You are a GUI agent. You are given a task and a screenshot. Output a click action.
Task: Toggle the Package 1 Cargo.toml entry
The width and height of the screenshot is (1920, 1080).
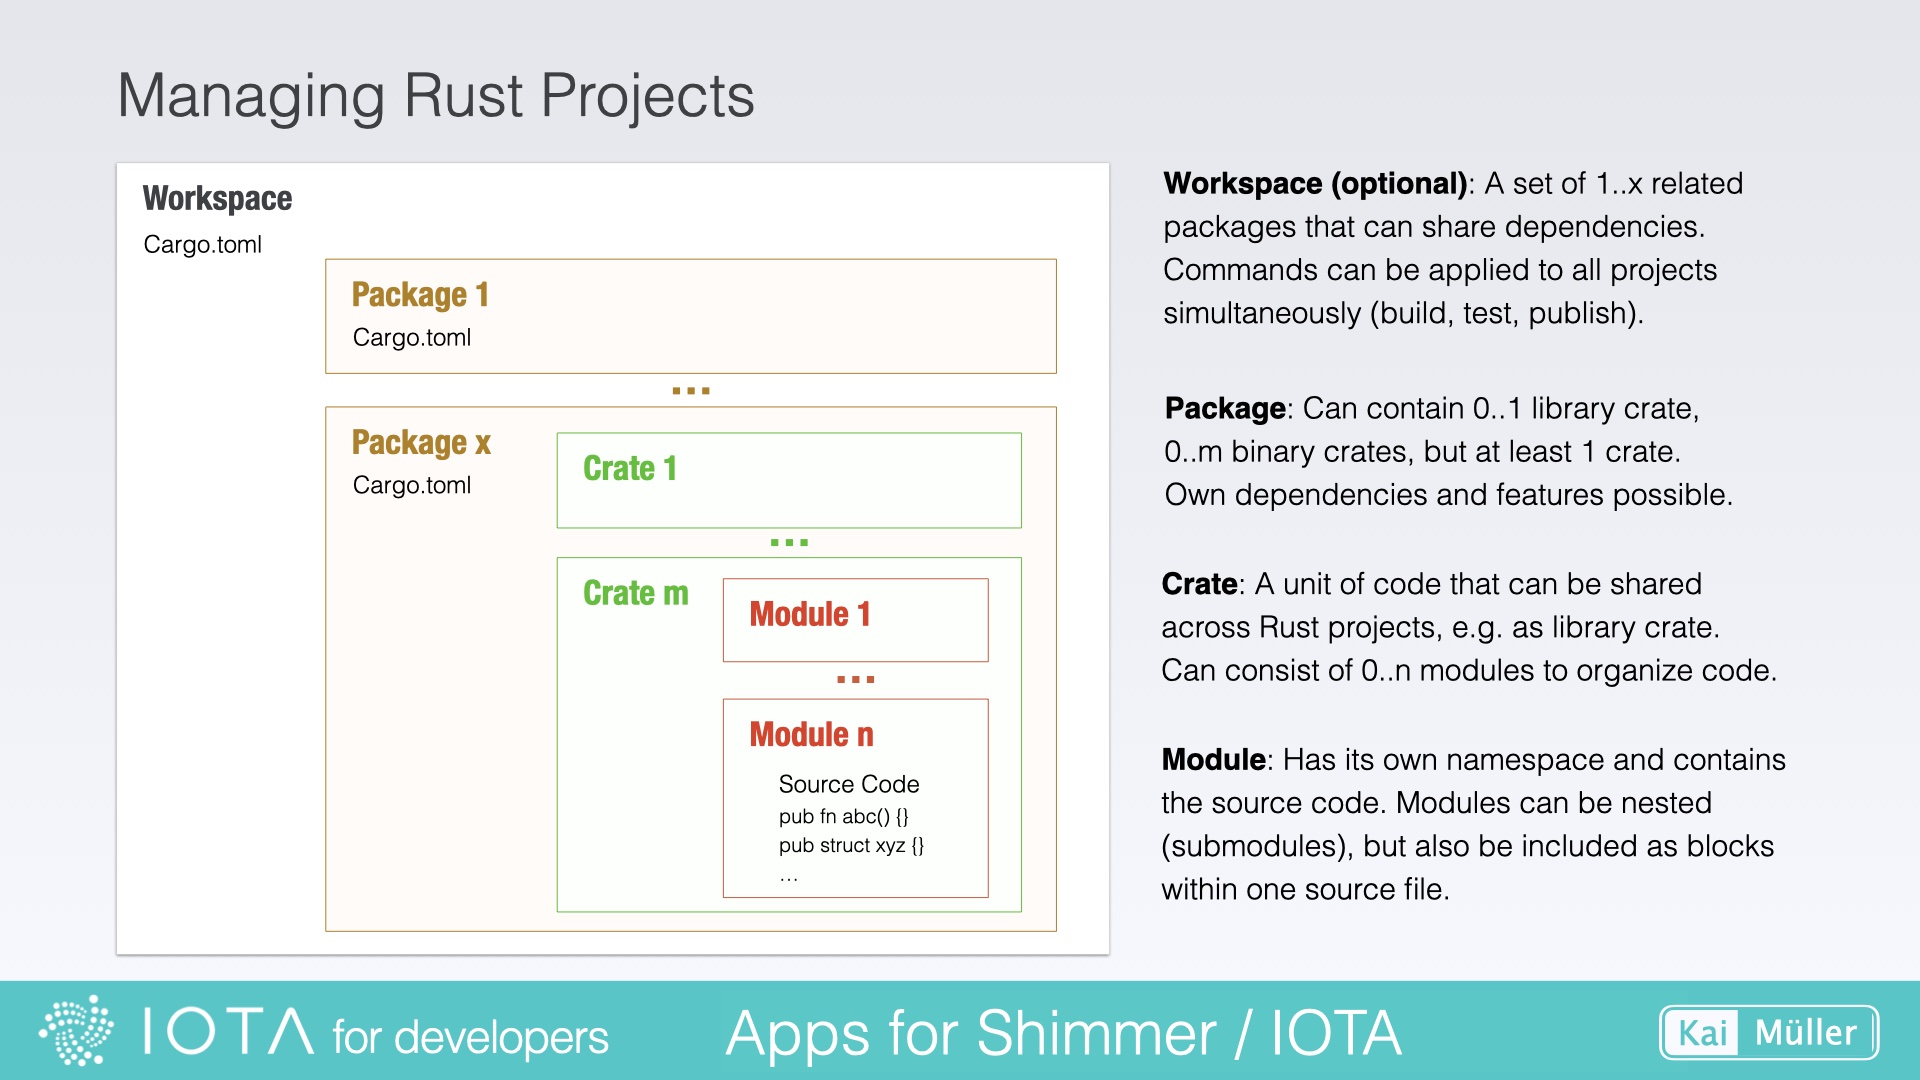(x=412, y=338)
